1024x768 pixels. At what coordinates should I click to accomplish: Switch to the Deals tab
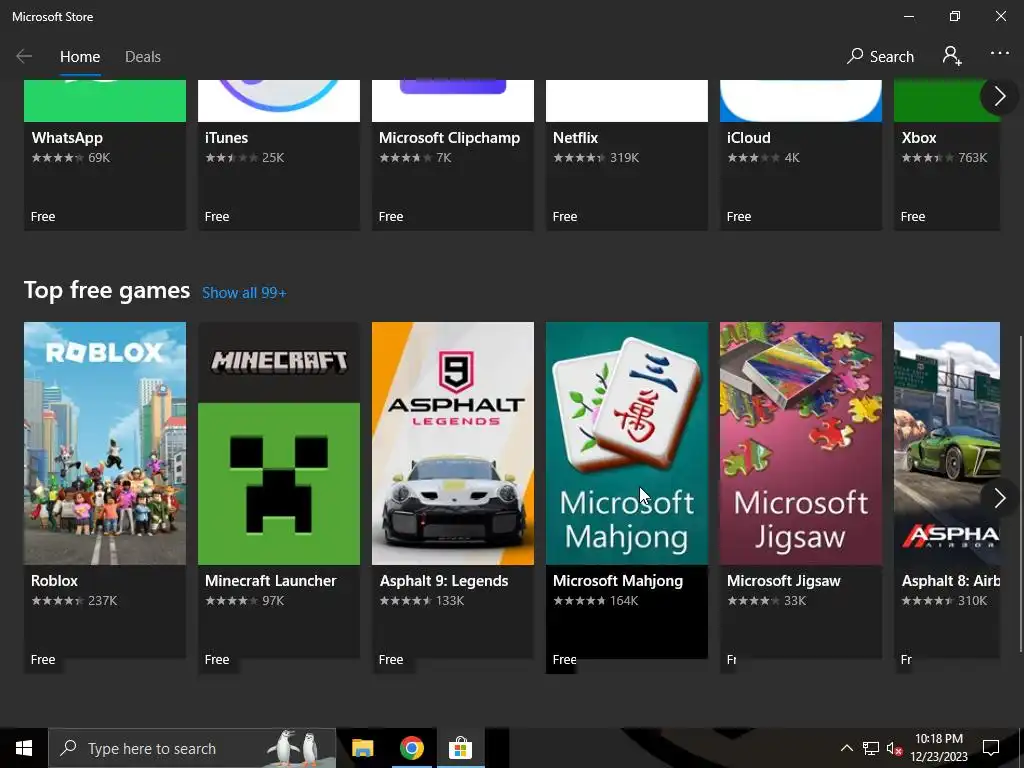143,57
